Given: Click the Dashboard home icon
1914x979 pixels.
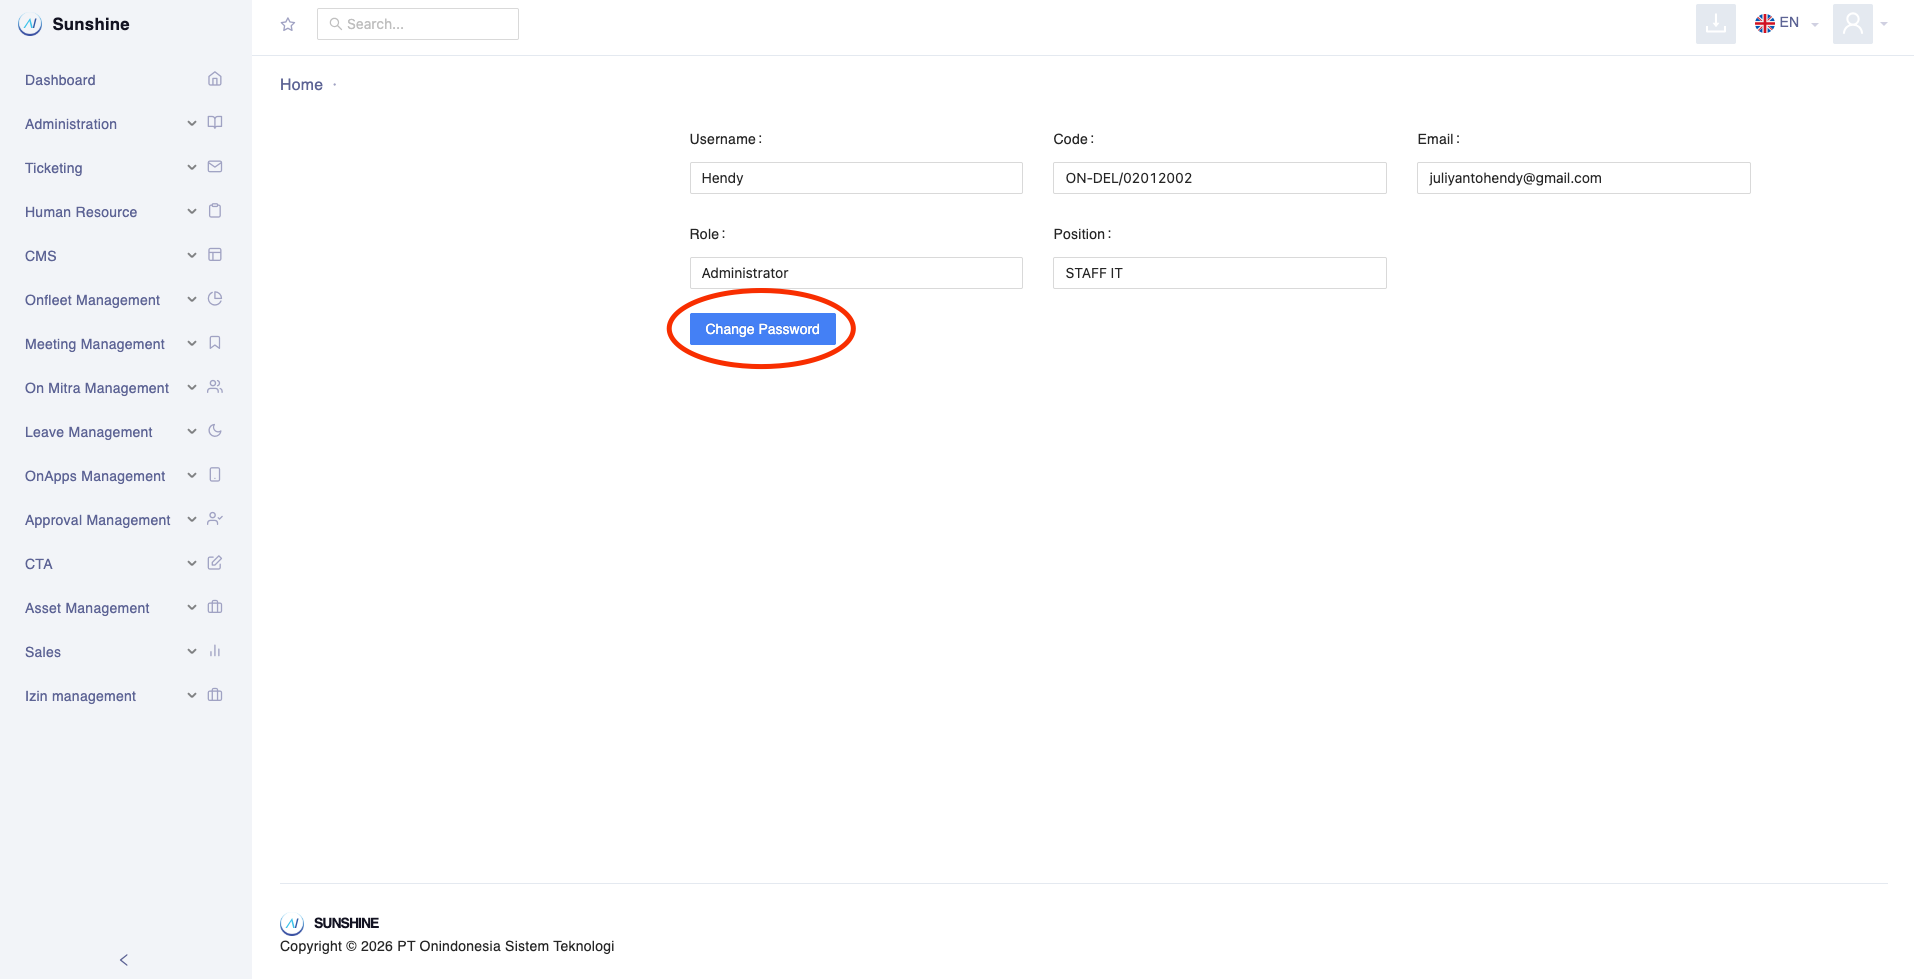Looking at the screenshot, I should pyautogui.click(x=214, y=79).
